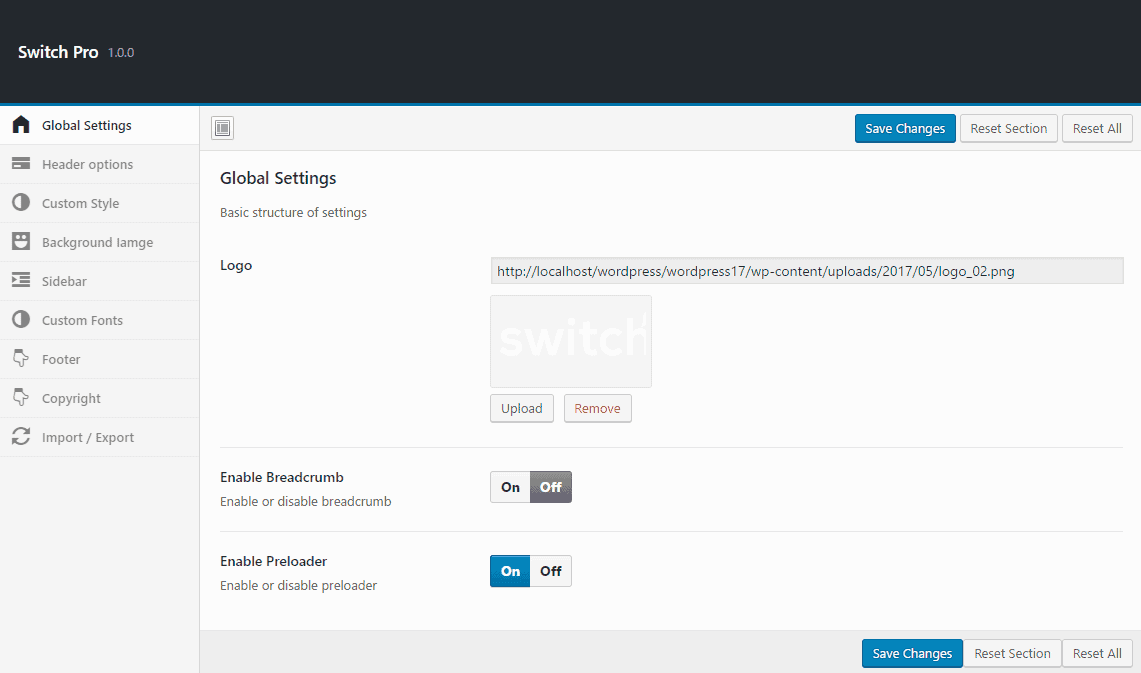Click the Footer thumbs-down icon
Viewport: 1141px width, 673px height.
click(x=20, y=359)
